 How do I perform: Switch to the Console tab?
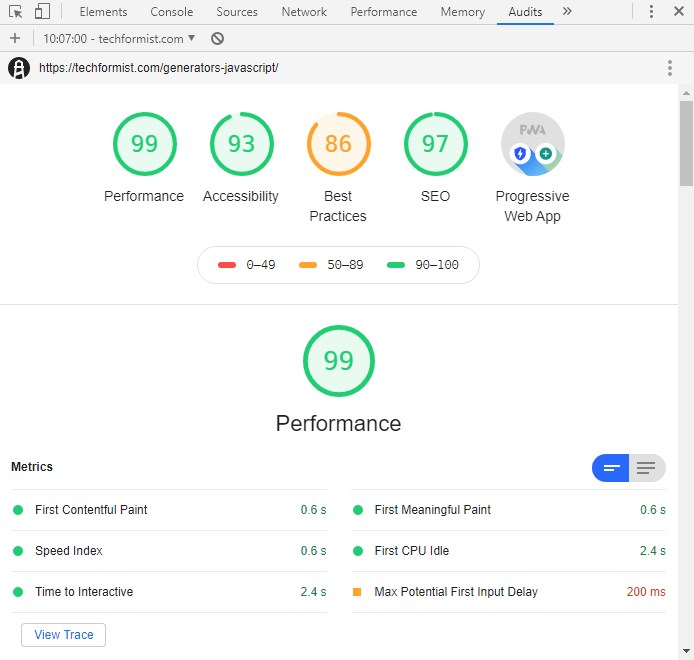172,12
